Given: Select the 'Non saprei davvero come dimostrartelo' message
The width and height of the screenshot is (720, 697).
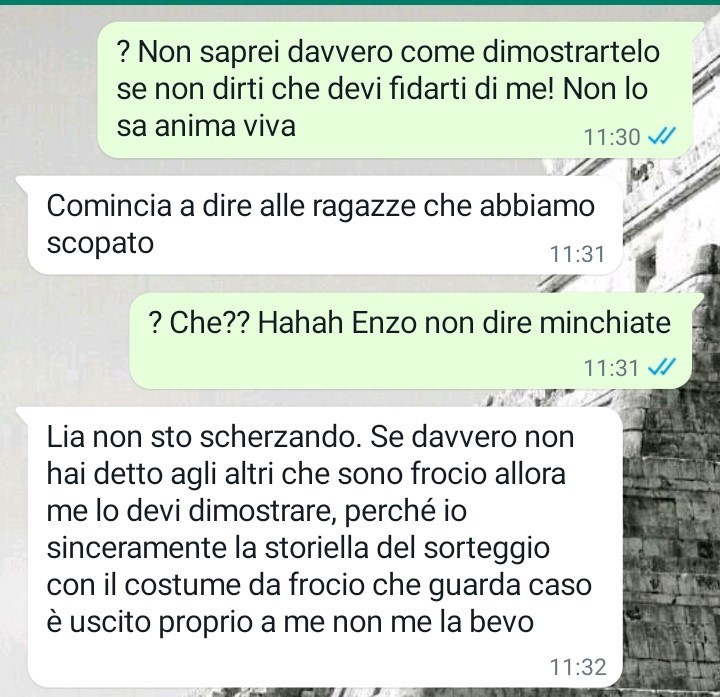Looking at the screenshot, I should click(394, 90).
